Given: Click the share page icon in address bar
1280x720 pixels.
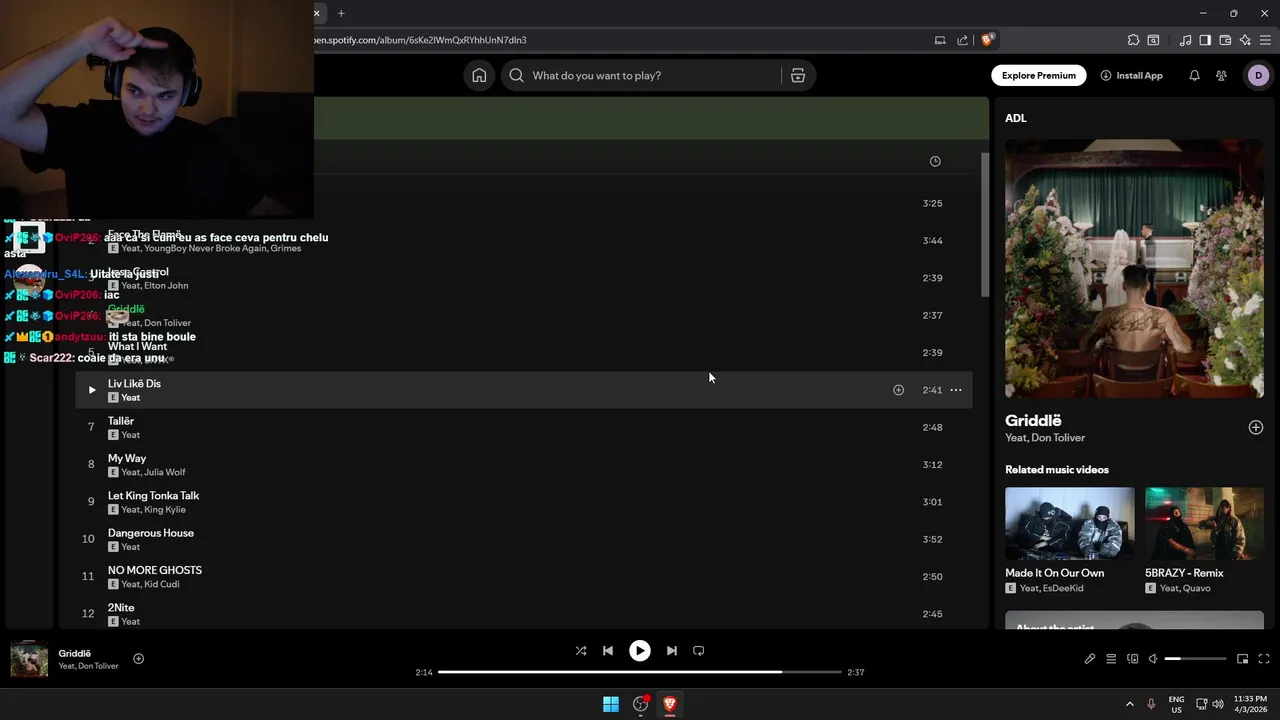Looking at the screenshot, I should click(x=963, y=40).
